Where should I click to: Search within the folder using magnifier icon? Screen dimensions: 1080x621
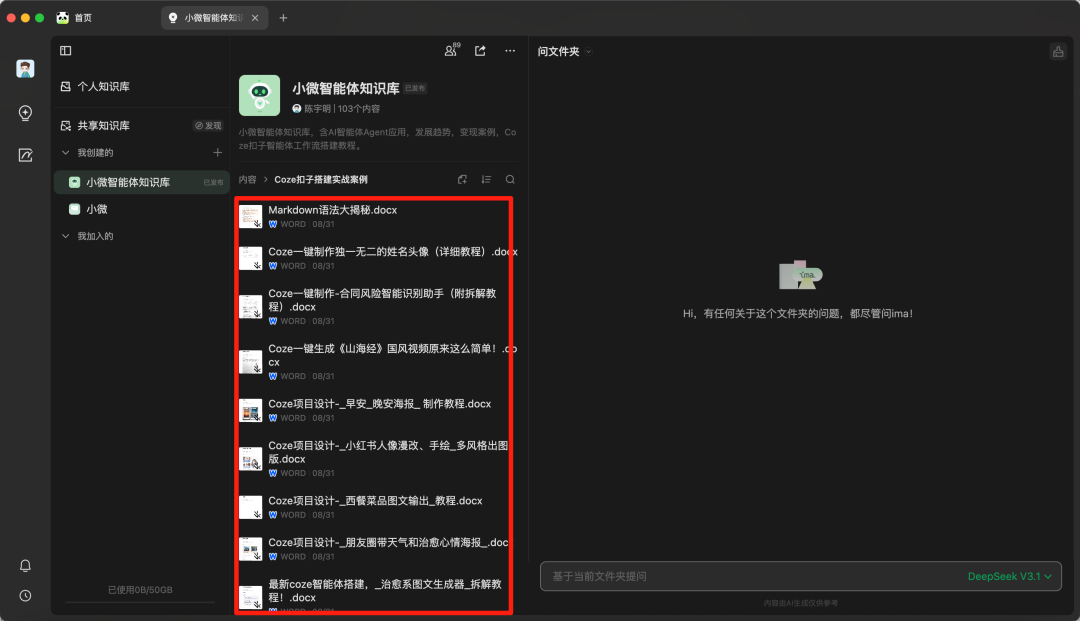[510, 180]
